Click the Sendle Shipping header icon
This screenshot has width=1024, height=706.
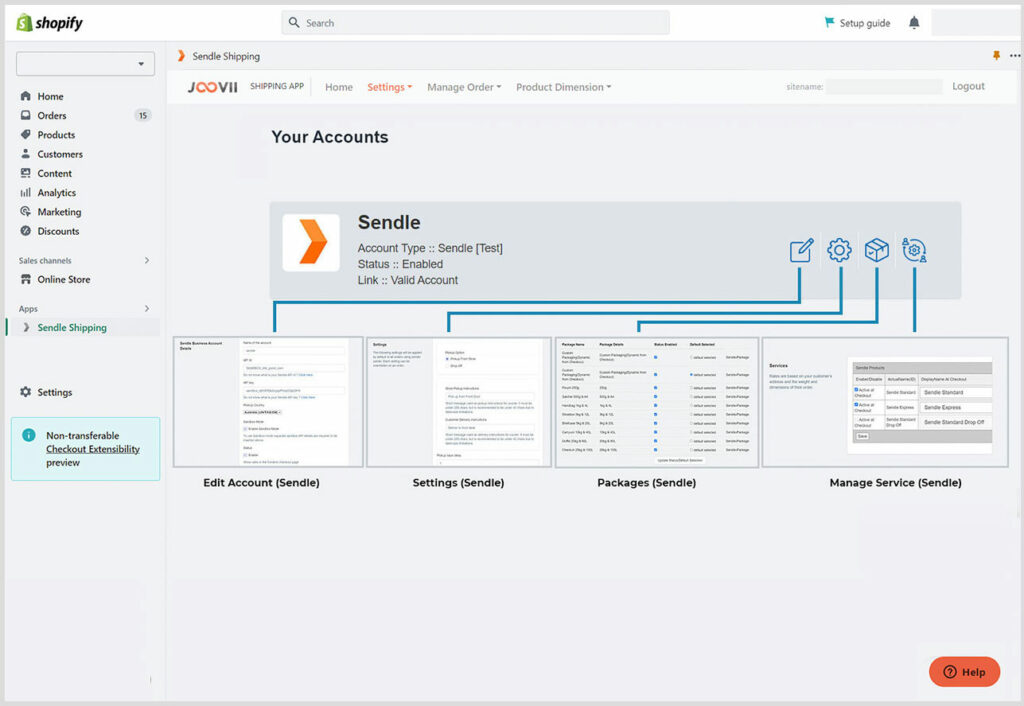tap(181, 56)
